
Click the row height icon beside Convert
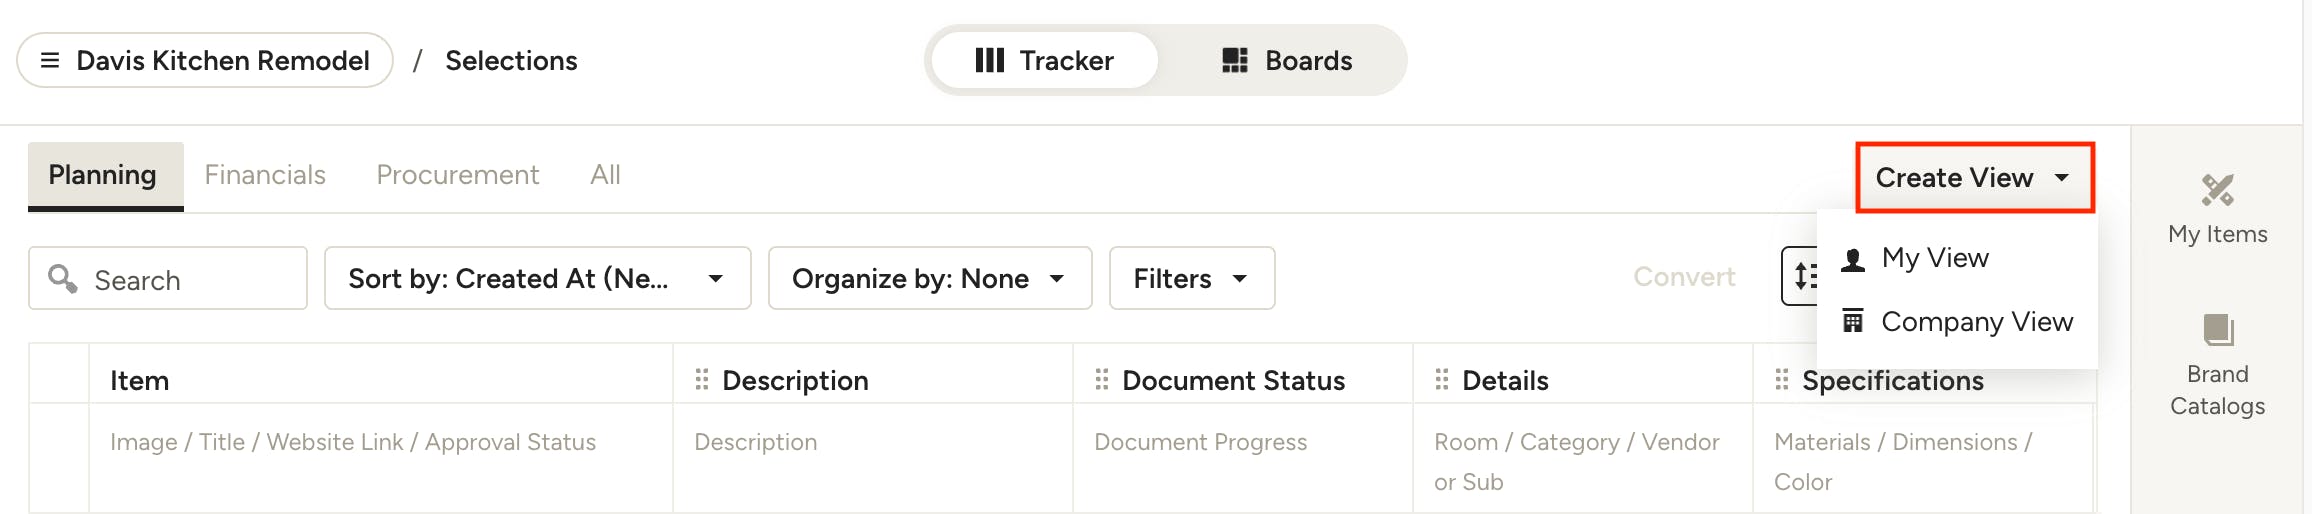(1802, 276)
